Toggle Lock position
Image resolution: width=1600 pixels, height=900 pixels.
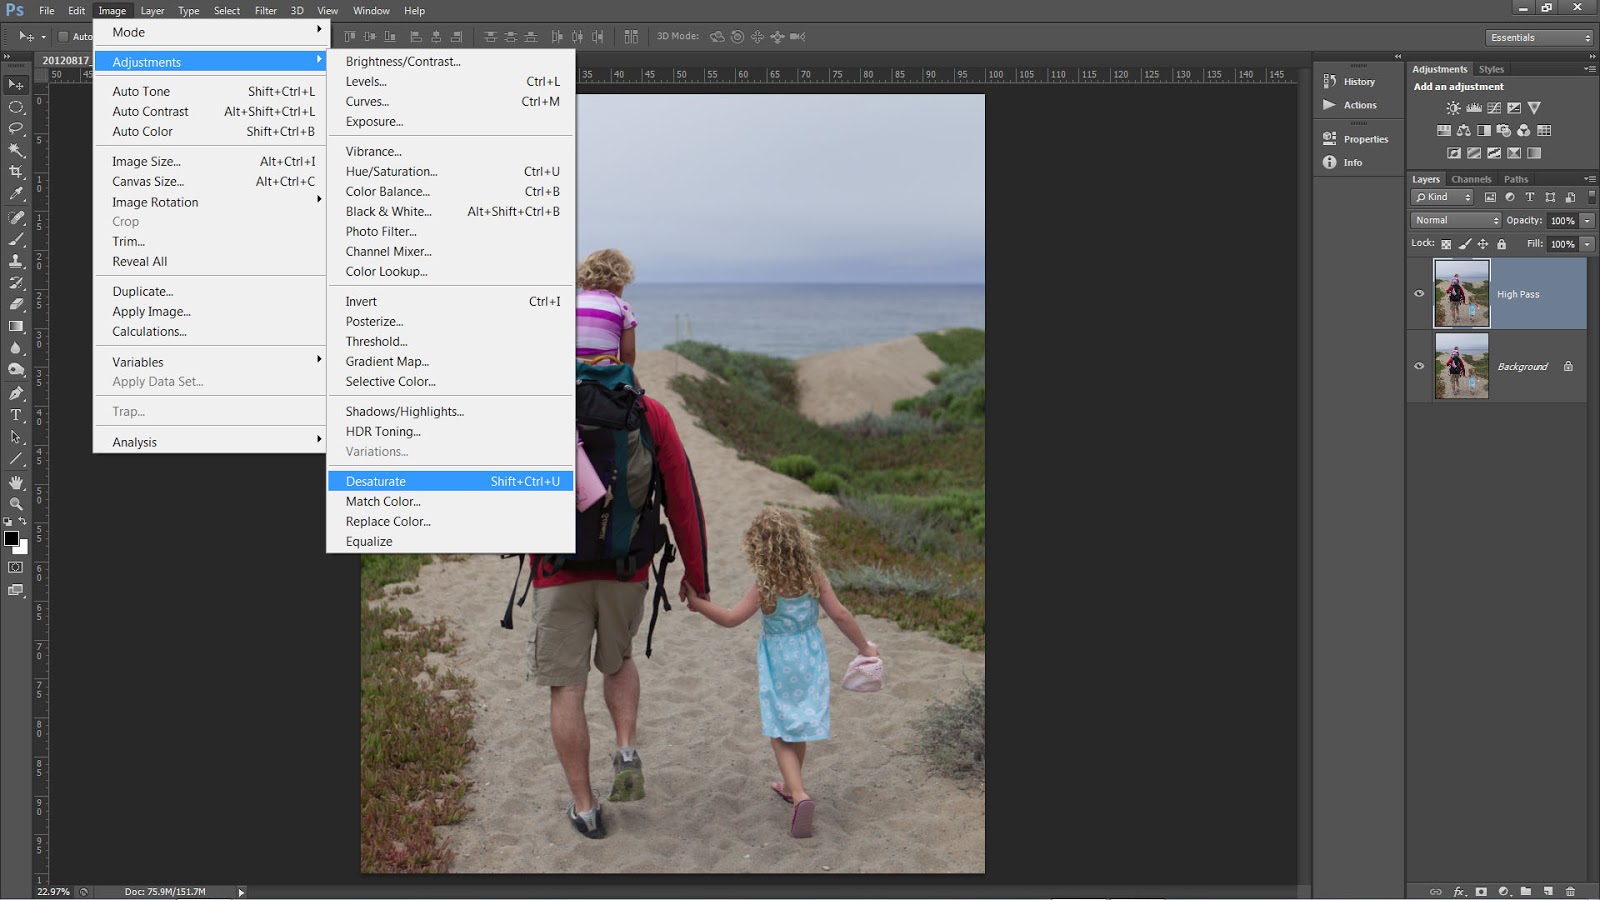1483,244
